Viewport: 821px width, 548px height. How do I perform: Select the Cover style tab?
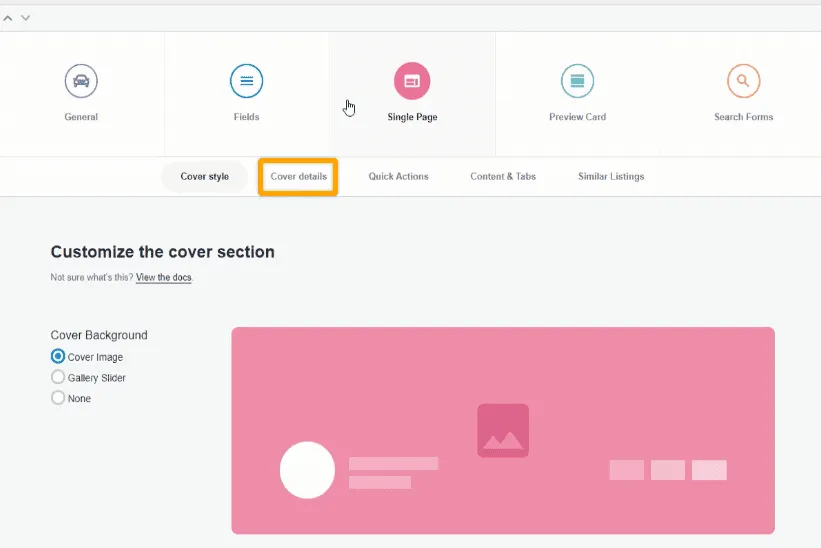[204, 177]
